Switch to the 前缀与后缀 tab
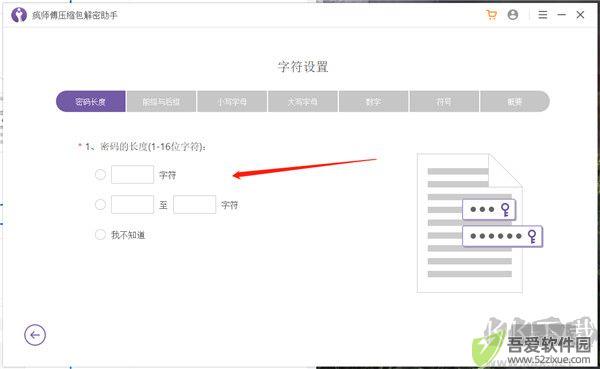The height and width of the screenshot is (369, 600). (x=161, y=101)
